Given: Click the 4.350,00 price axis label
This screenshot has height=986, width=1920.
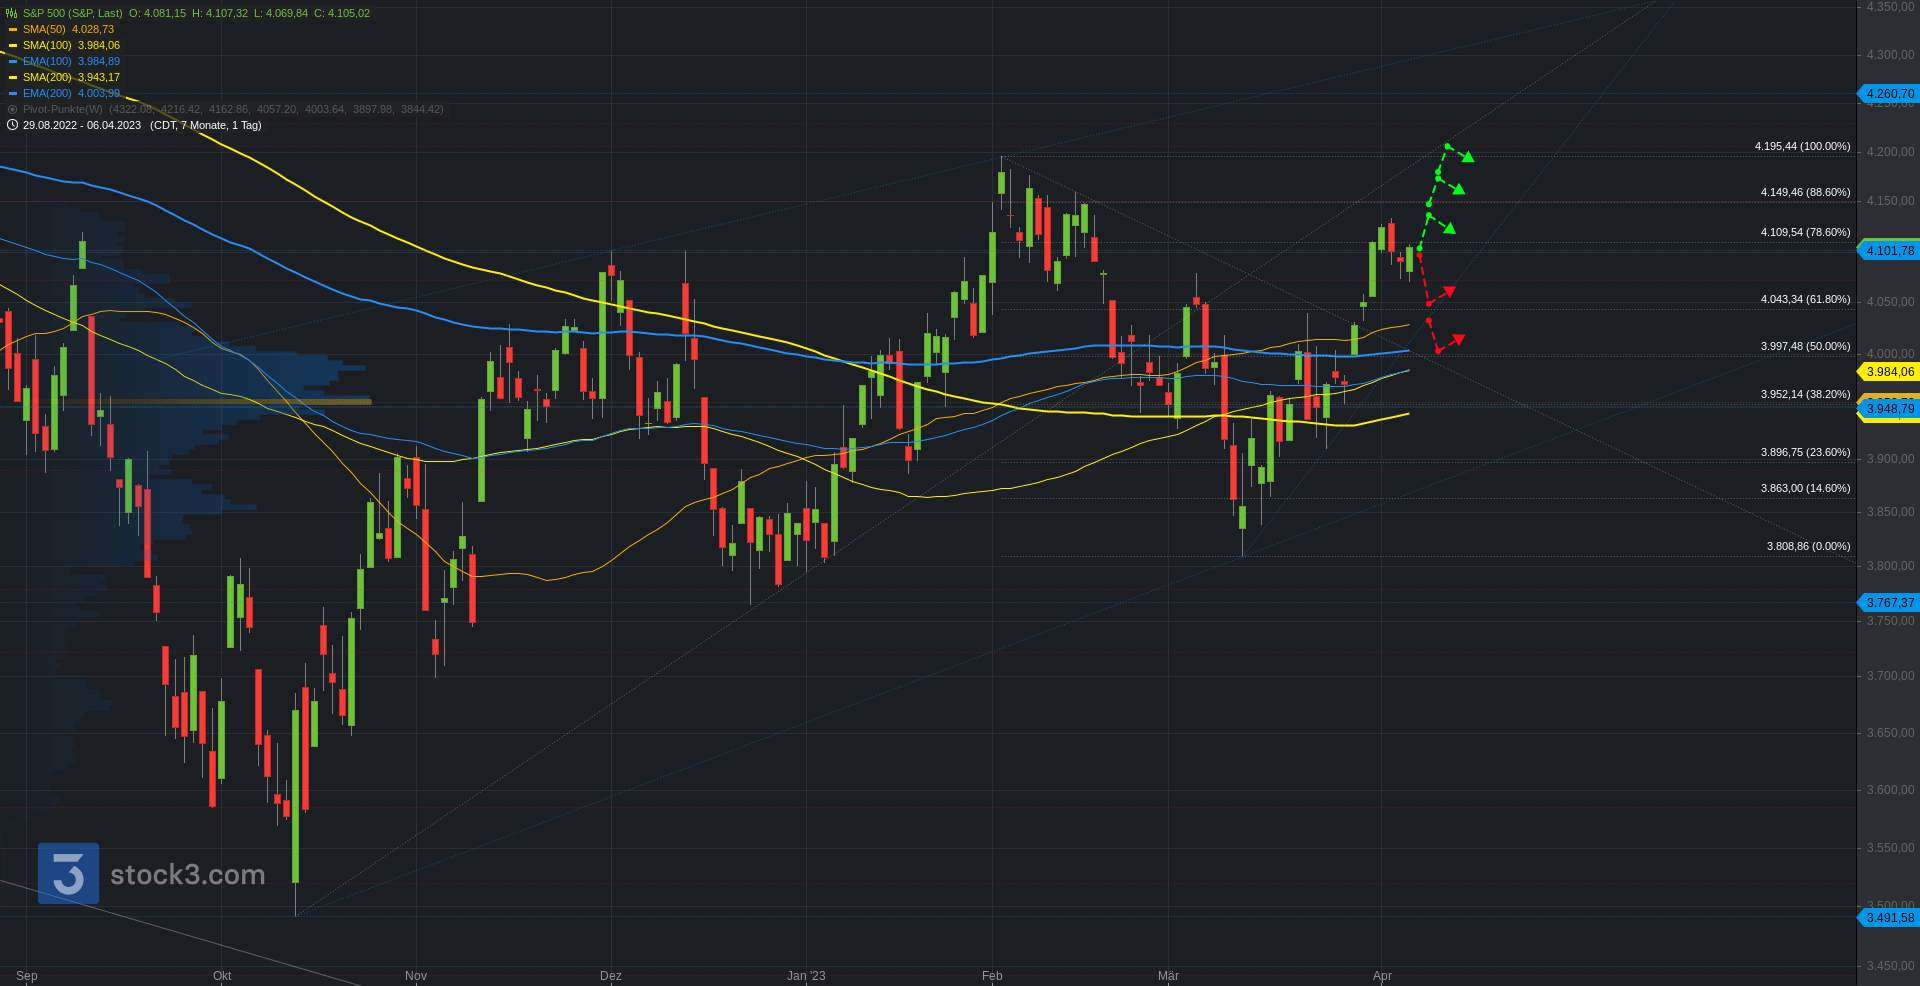Looking at the screenshot, I should pos(1890,7).
